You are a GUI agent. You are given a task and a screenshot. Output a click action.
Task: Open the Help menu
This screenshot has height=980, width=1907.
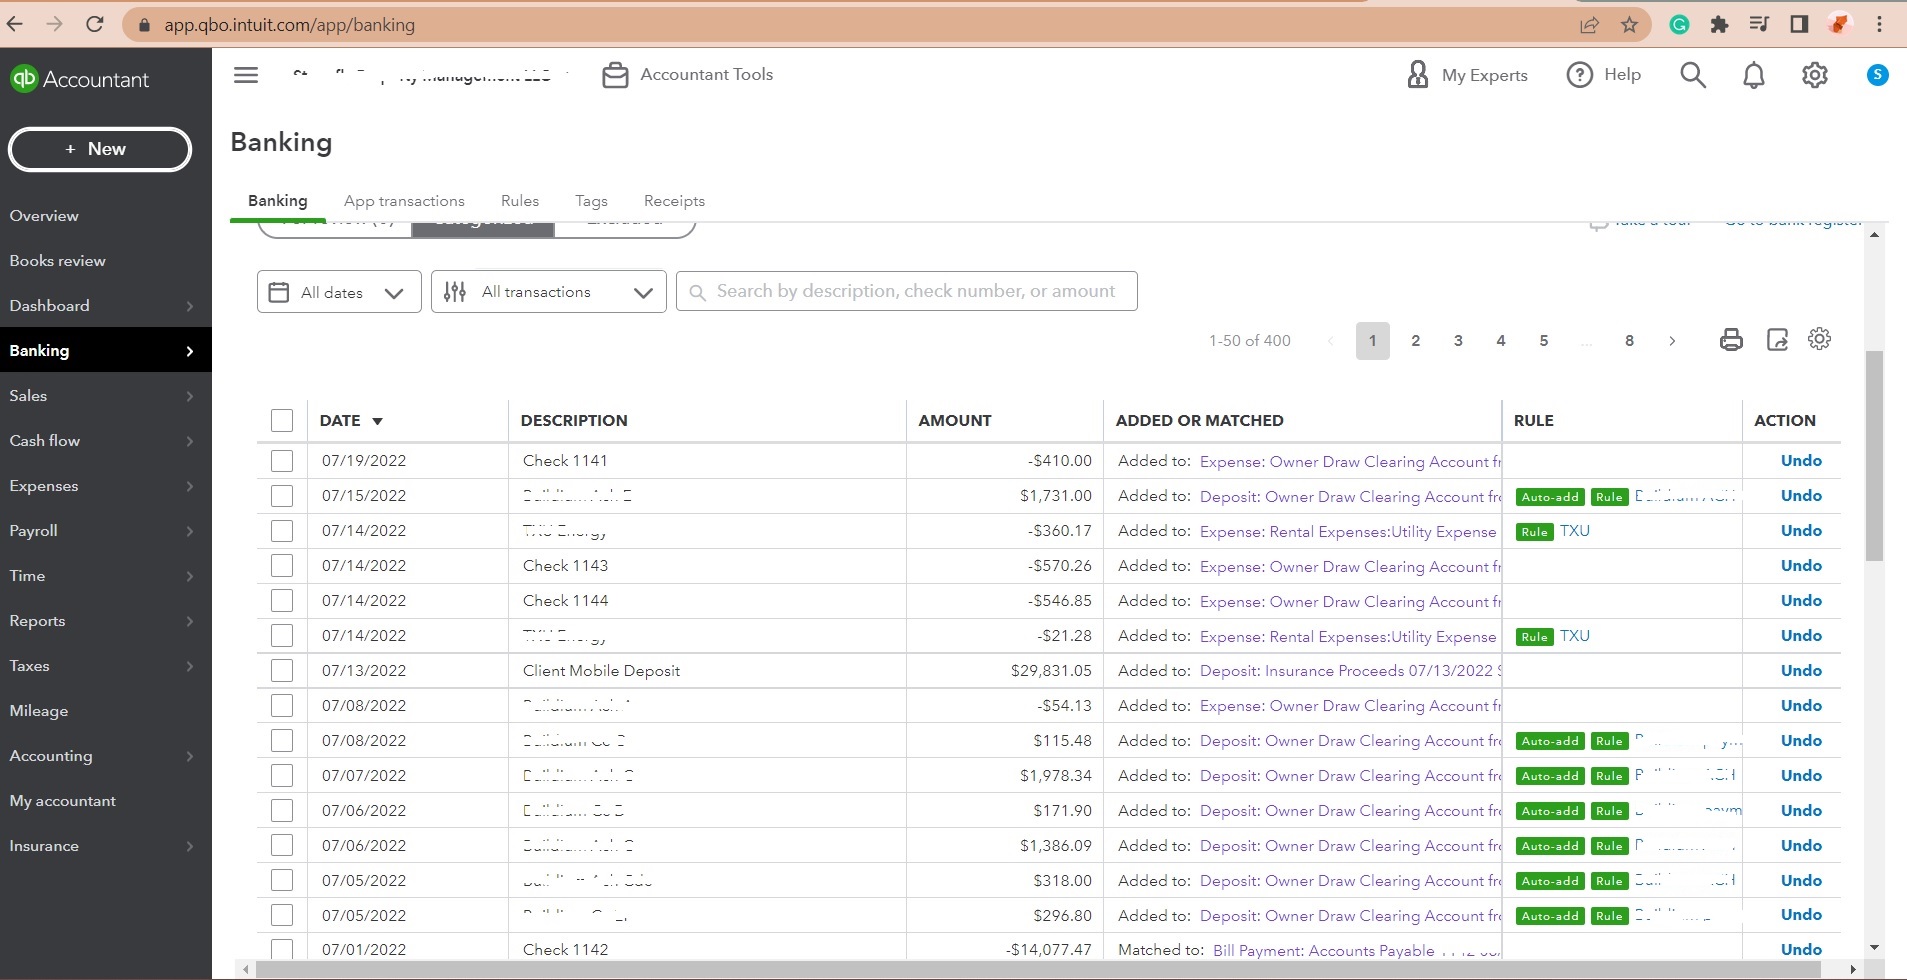(1604, 75)
